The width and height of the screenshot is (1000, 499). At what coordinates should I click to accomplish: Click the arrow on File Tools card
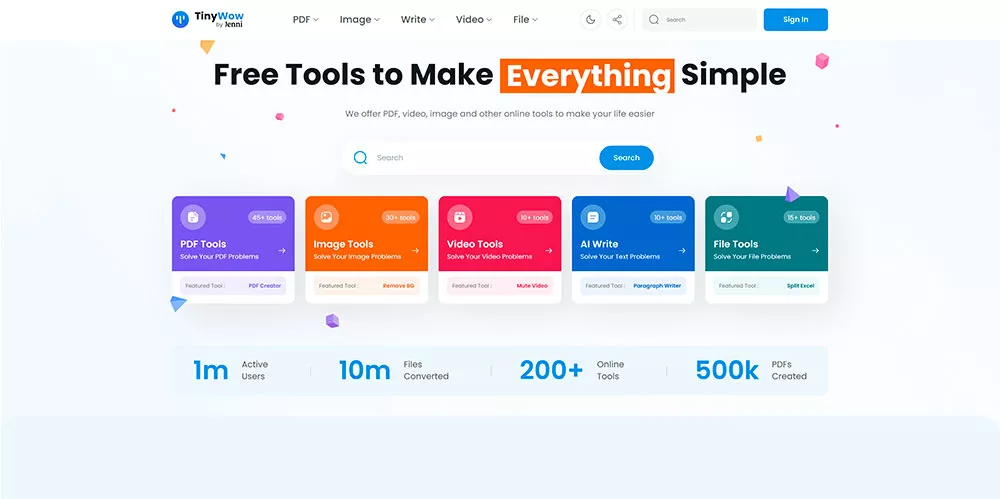(815, 251)
